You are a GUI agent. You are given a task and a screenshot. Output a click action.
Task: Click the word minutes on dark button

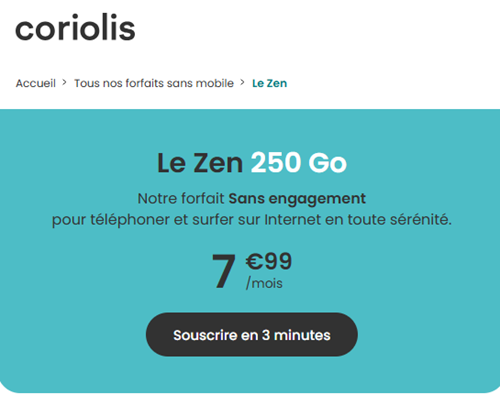point(302,335)
